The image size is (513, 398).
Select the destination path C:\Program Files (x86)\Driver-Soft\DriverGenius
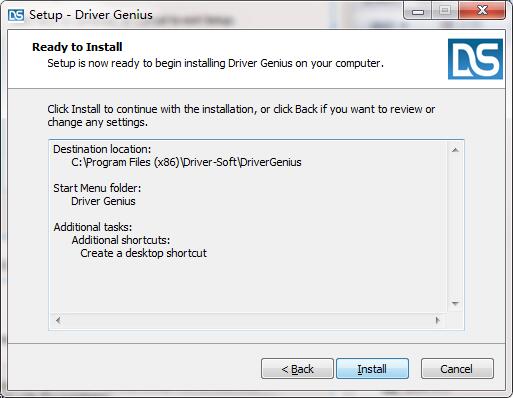[x=186, y=162]
